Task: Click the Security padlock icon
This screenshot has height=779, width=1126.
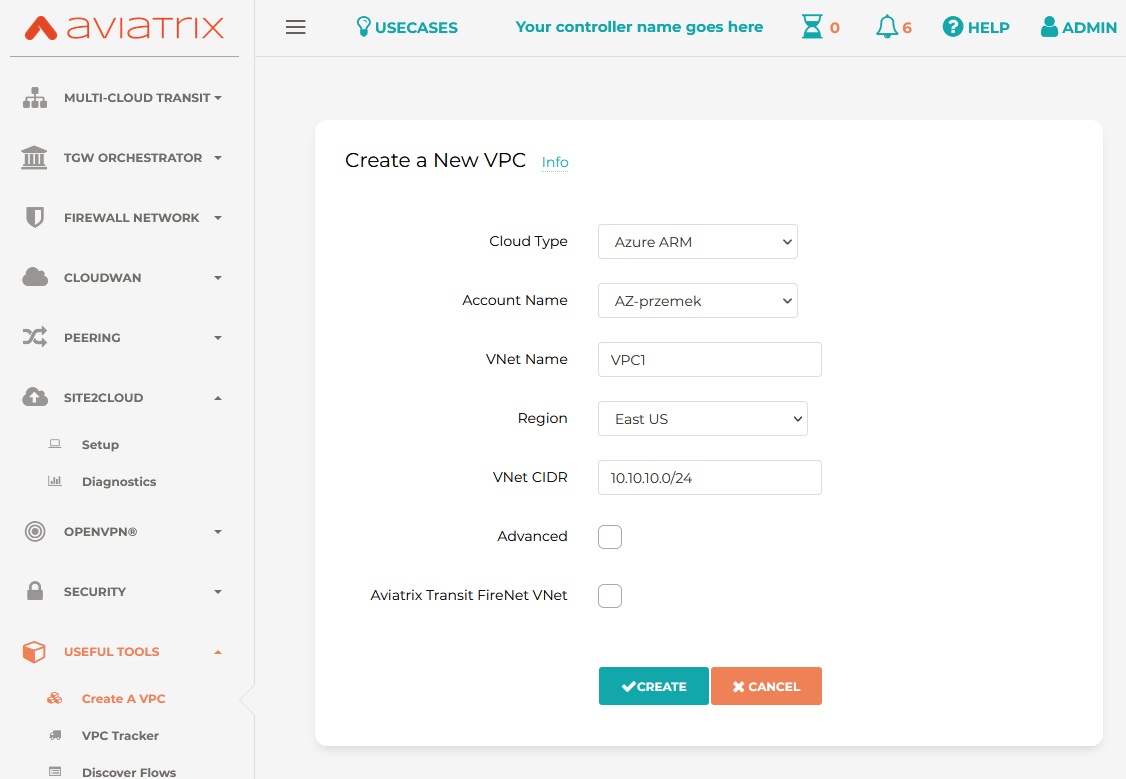Action: coord(34,591)
